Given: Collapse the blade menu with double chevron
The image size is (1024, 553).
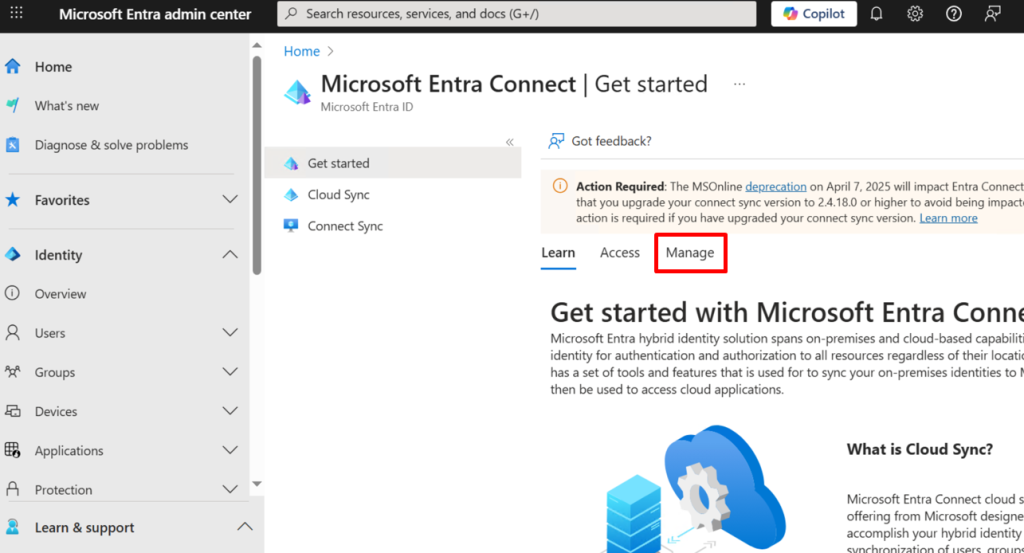Looking at the screenshot, I should (x=509, y=142).
